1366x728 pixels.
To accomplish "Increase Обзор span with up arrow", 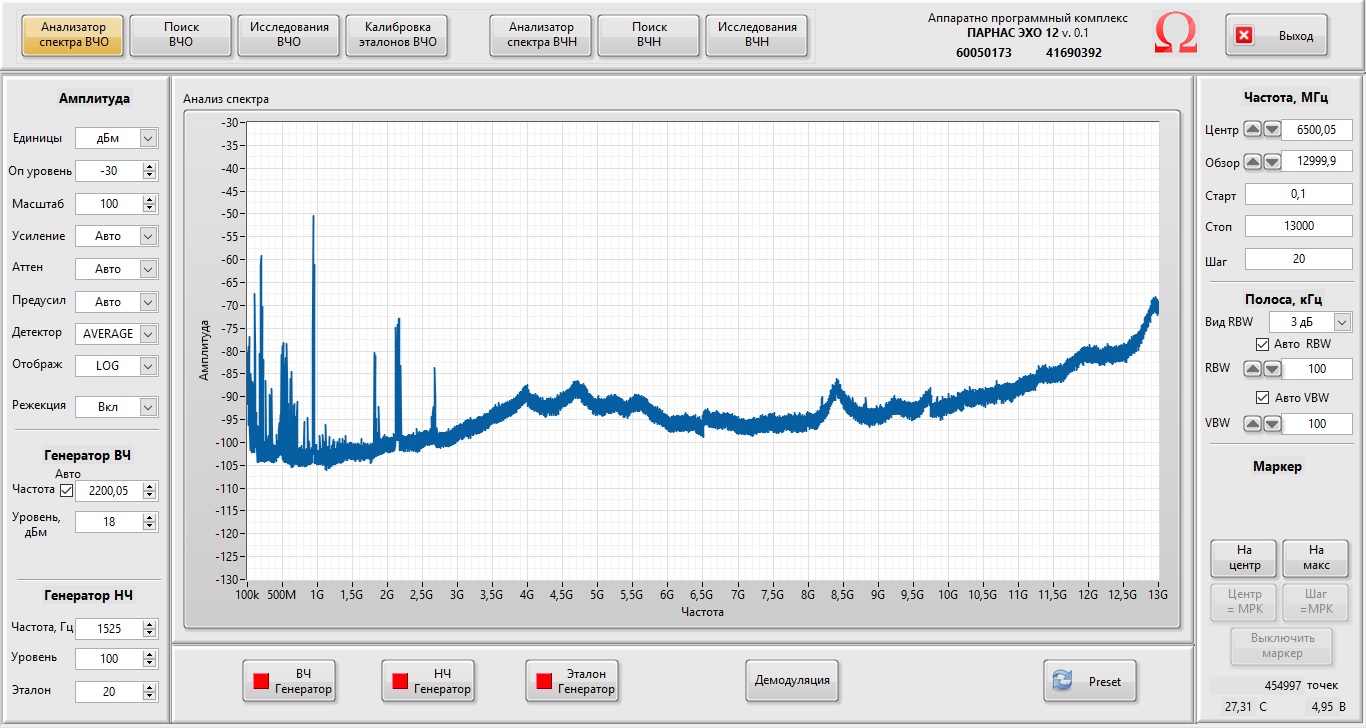I will pyautogui.click(x=1253, y=162).
